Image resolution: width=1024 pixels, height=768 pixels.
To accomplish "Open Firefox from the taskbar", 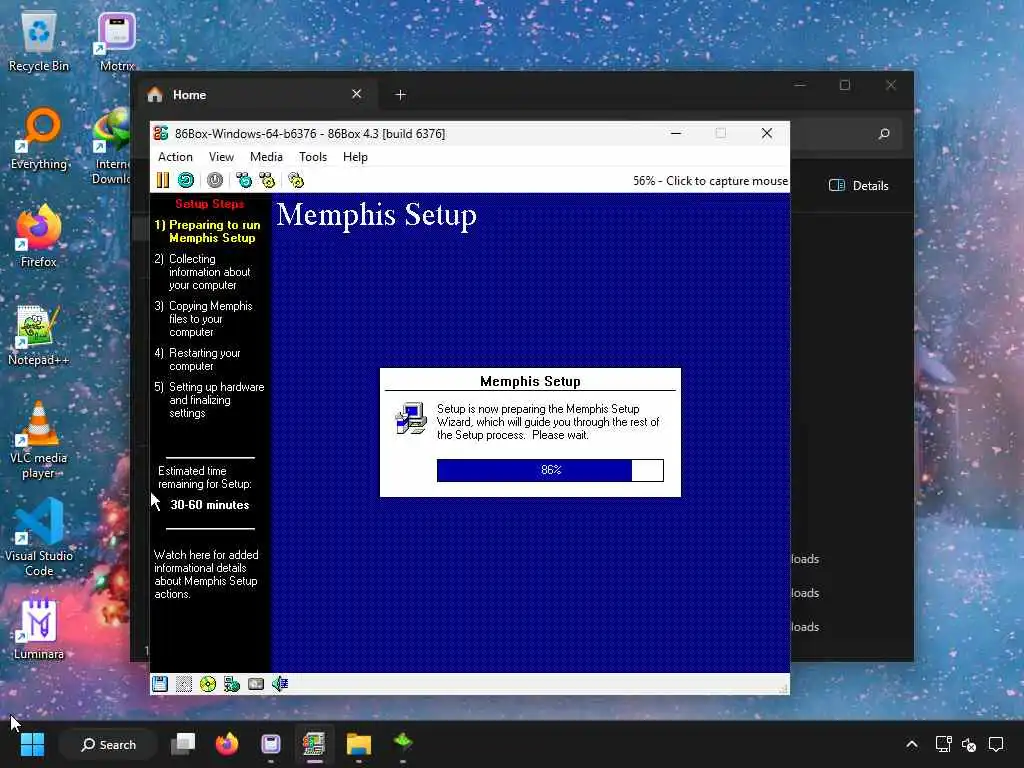I will pyautogui.click(x=227, y=744).
